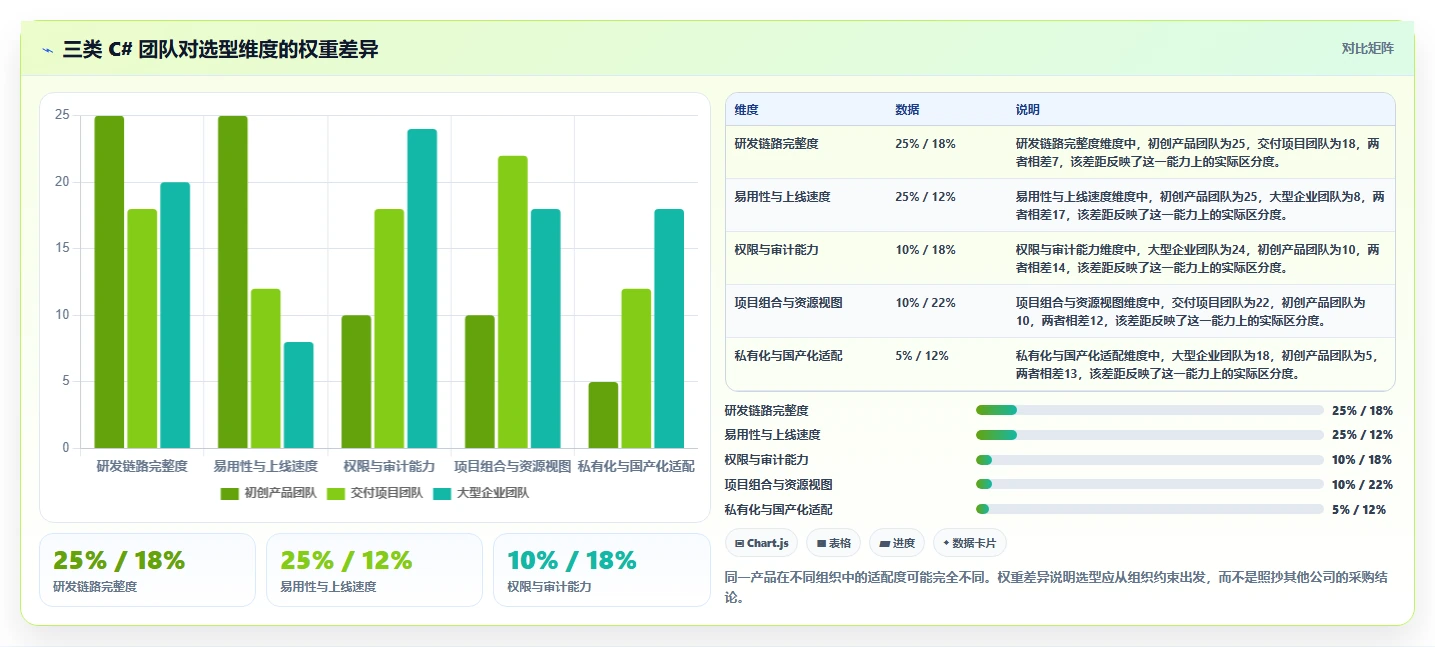
Task: Click the description mentioning 两者相差14
Action: click(1198, 258)
